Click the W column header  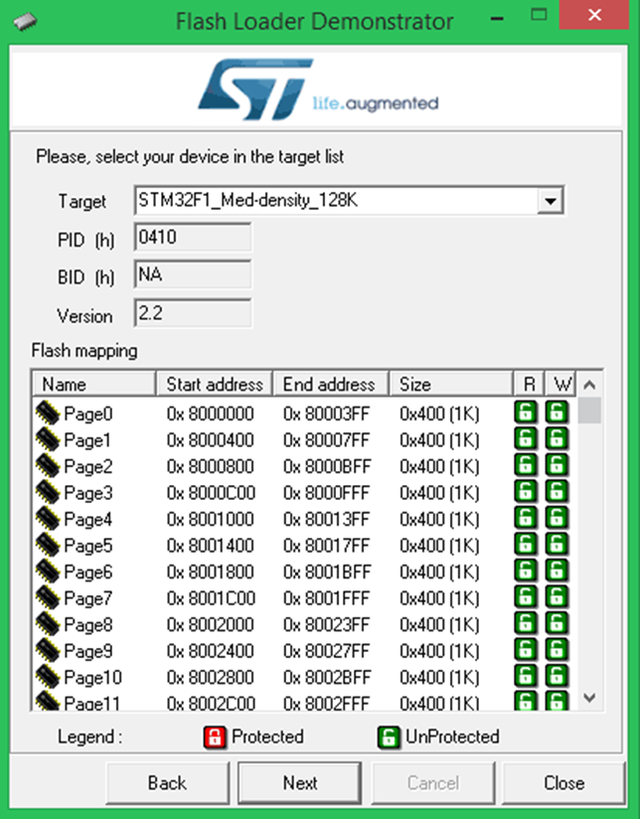tap(561, 384)
